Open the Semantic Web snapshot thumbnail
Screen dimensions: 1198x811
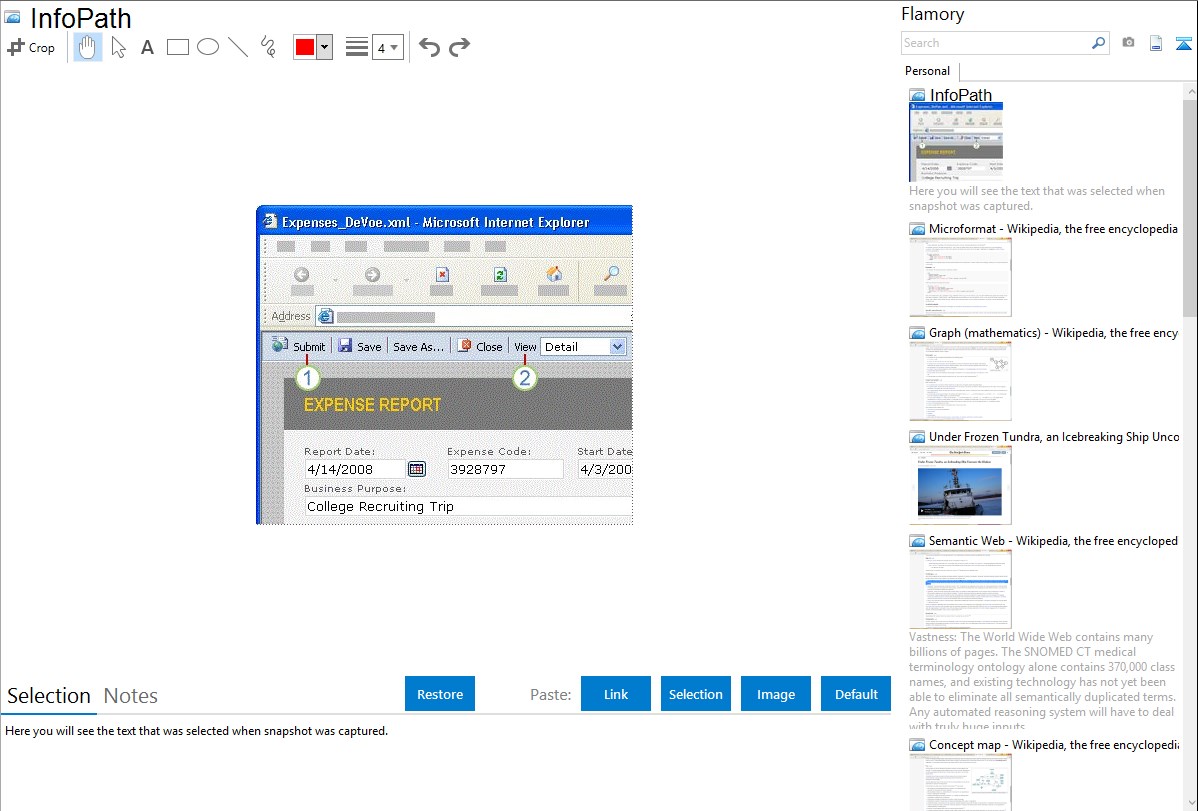(x=960, y=588)
